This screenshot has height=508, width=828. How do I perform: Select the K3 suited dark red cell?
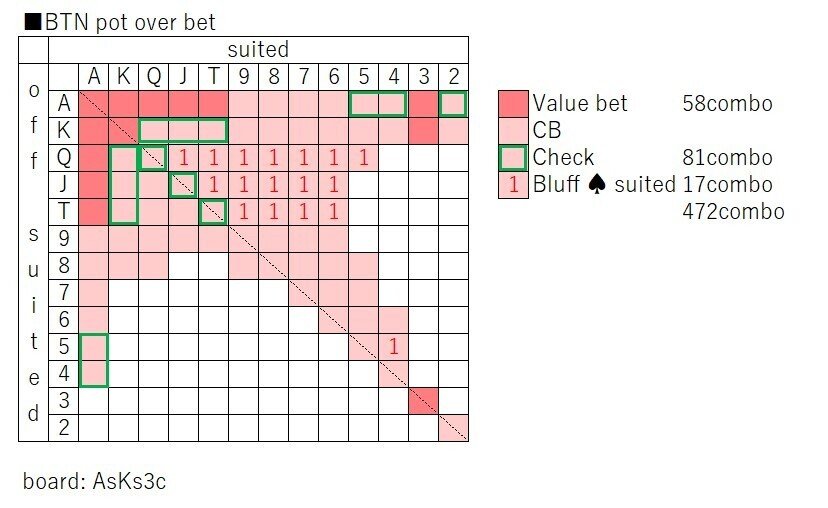tap(424, 130)
